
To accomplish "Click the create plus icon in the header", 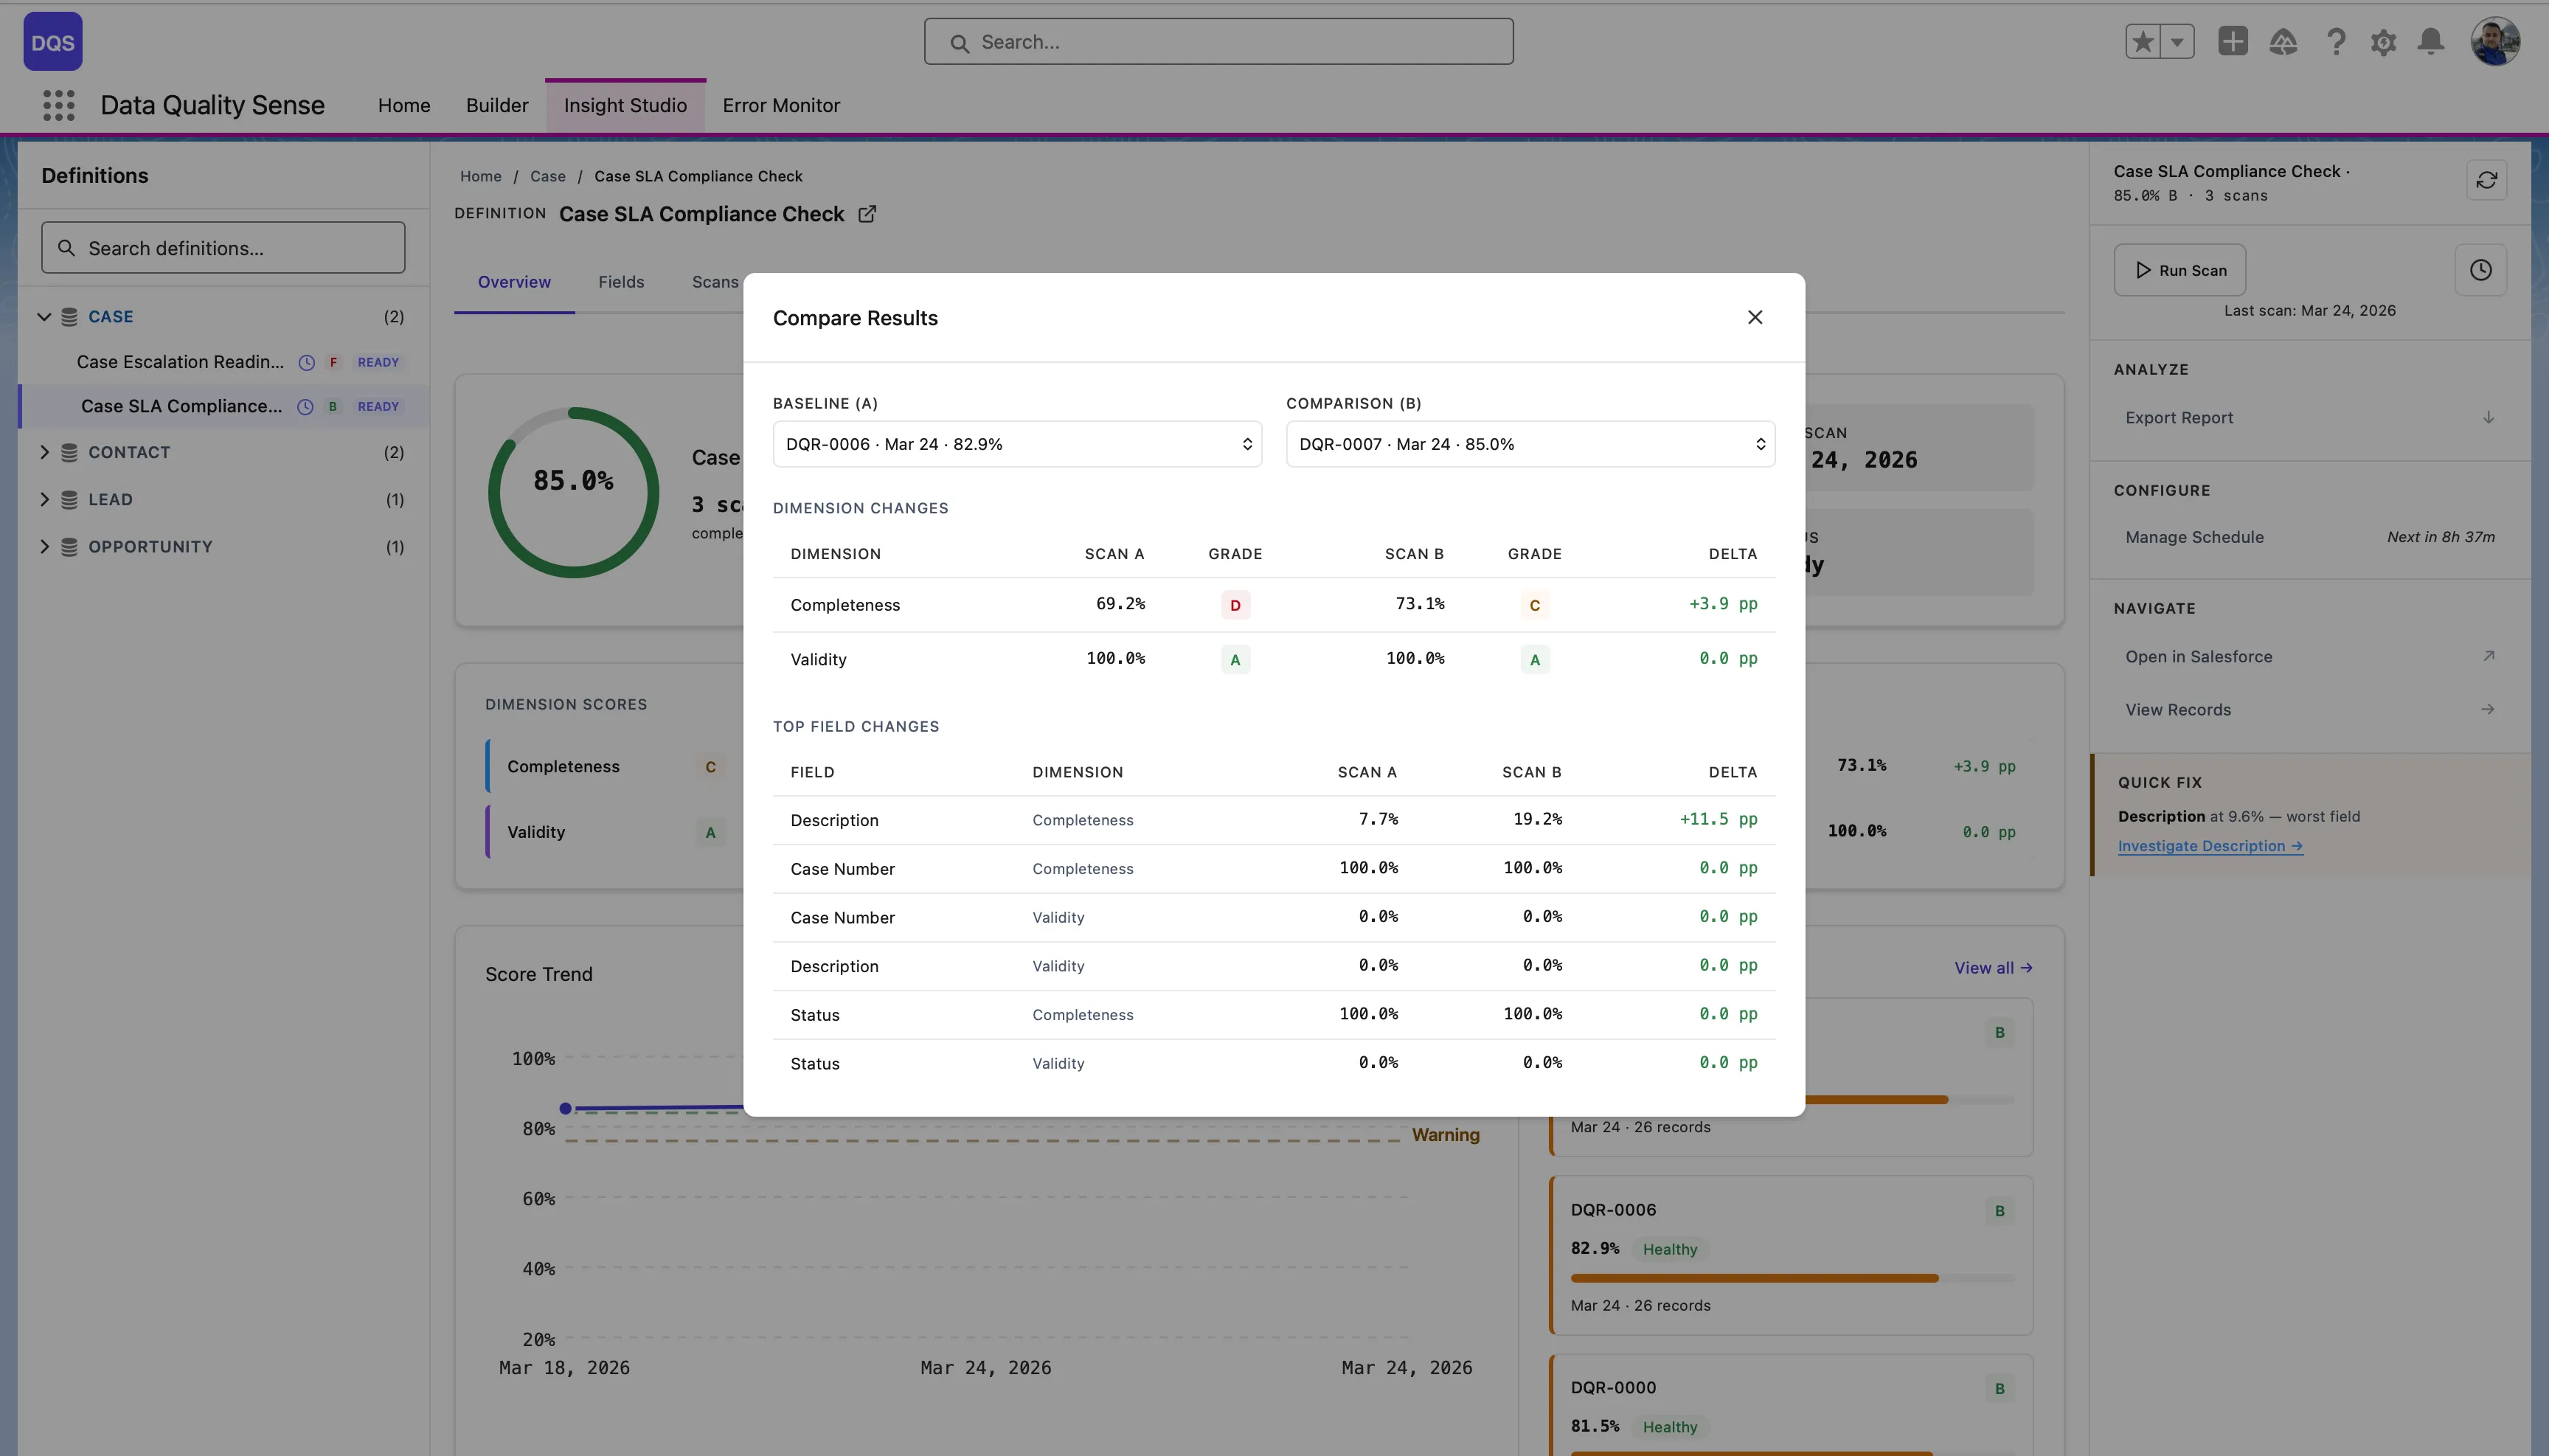I will tap(2235, 41).
